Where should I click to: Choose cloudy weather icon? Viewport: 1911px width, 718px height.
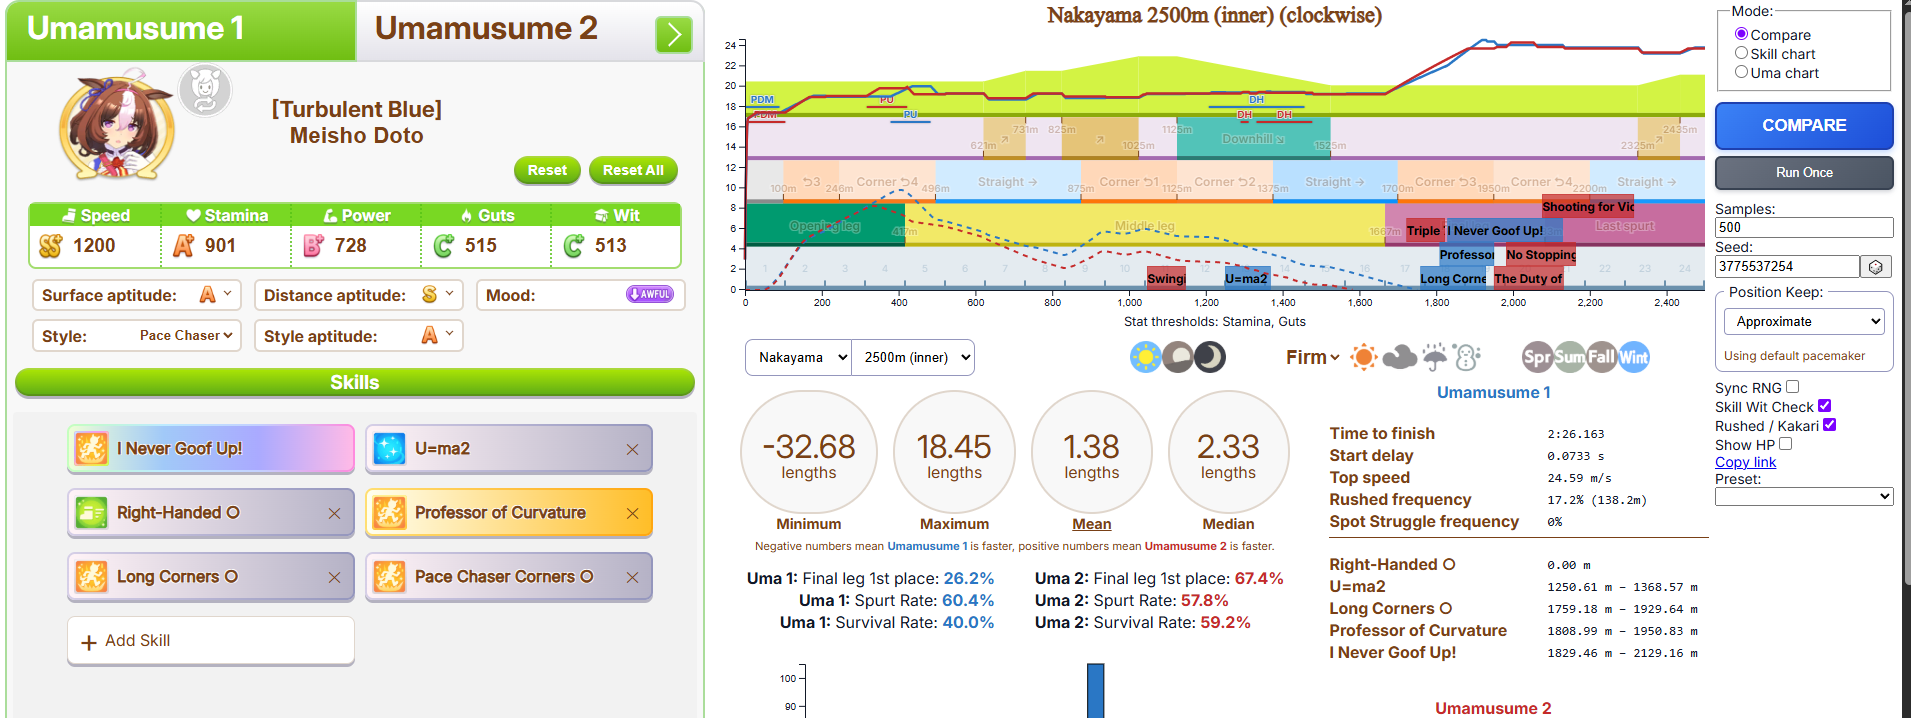tap(1399, 357)
